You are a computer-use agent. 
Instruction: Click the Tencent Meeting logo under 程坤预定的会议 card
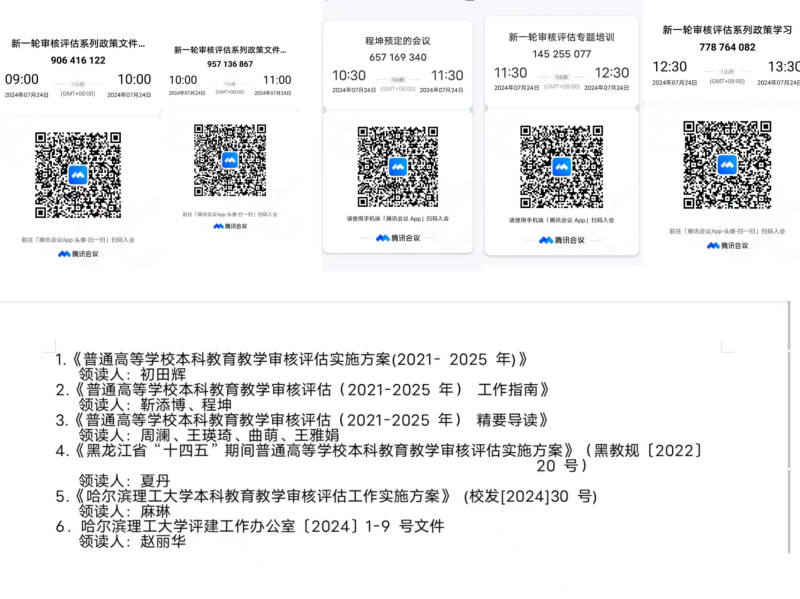(397, 238)
